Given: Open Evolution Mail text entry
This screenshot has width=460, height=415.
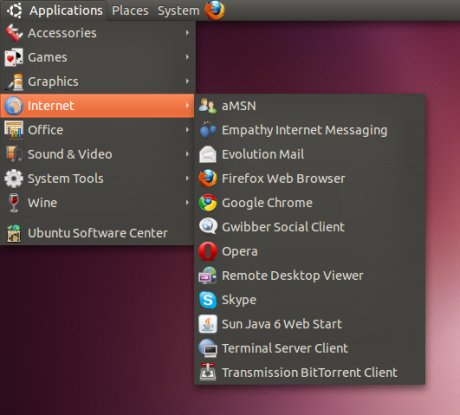Looking at the screenshot, I should tap(263, 154).
